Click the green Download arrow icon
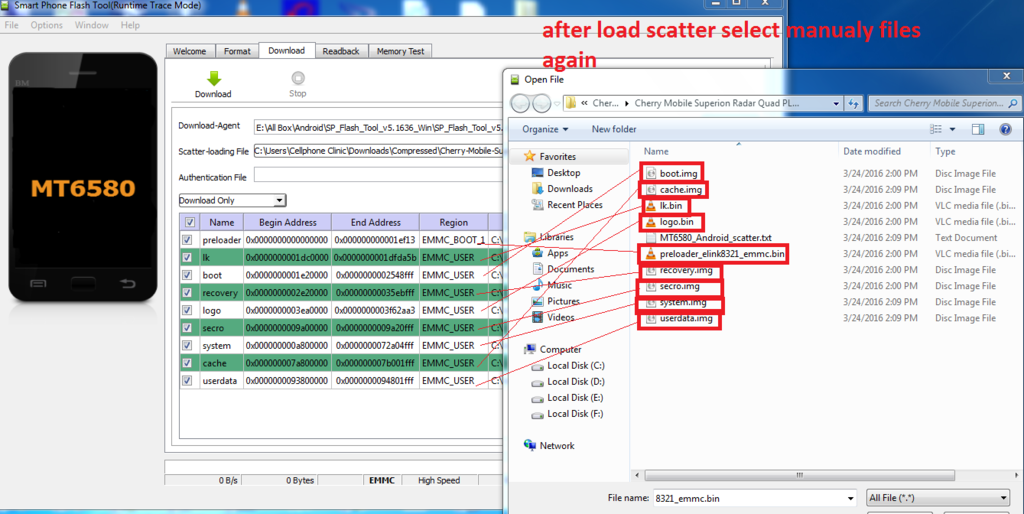This screenshot has height=514, width=1024. click(212, 79)
